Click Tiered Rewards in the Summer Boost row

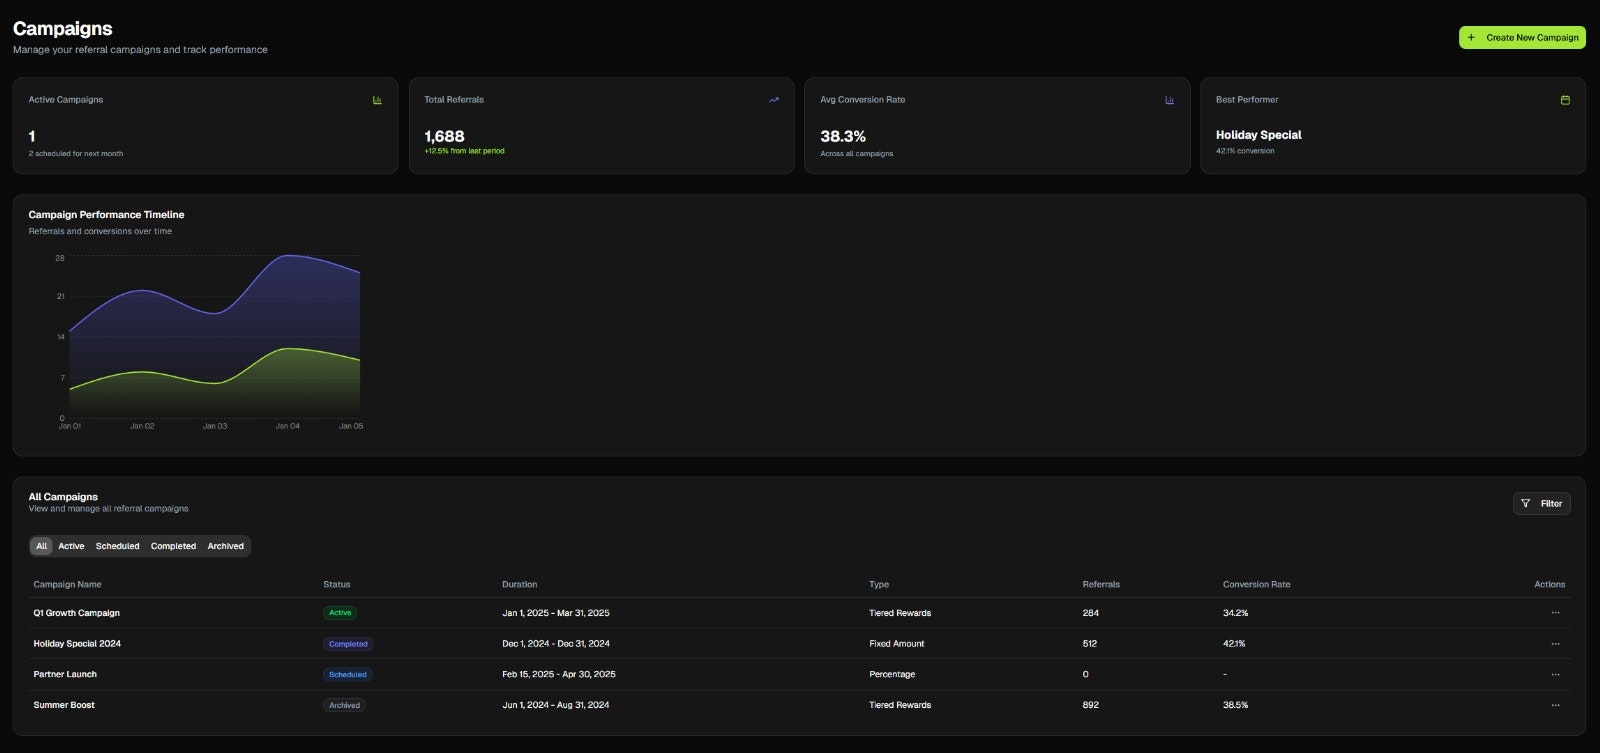coord(900,705)
